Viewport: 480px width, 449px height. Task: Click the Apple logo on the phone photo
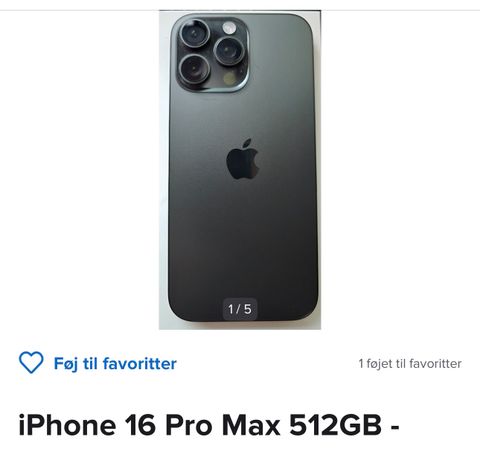click(243, 159)
